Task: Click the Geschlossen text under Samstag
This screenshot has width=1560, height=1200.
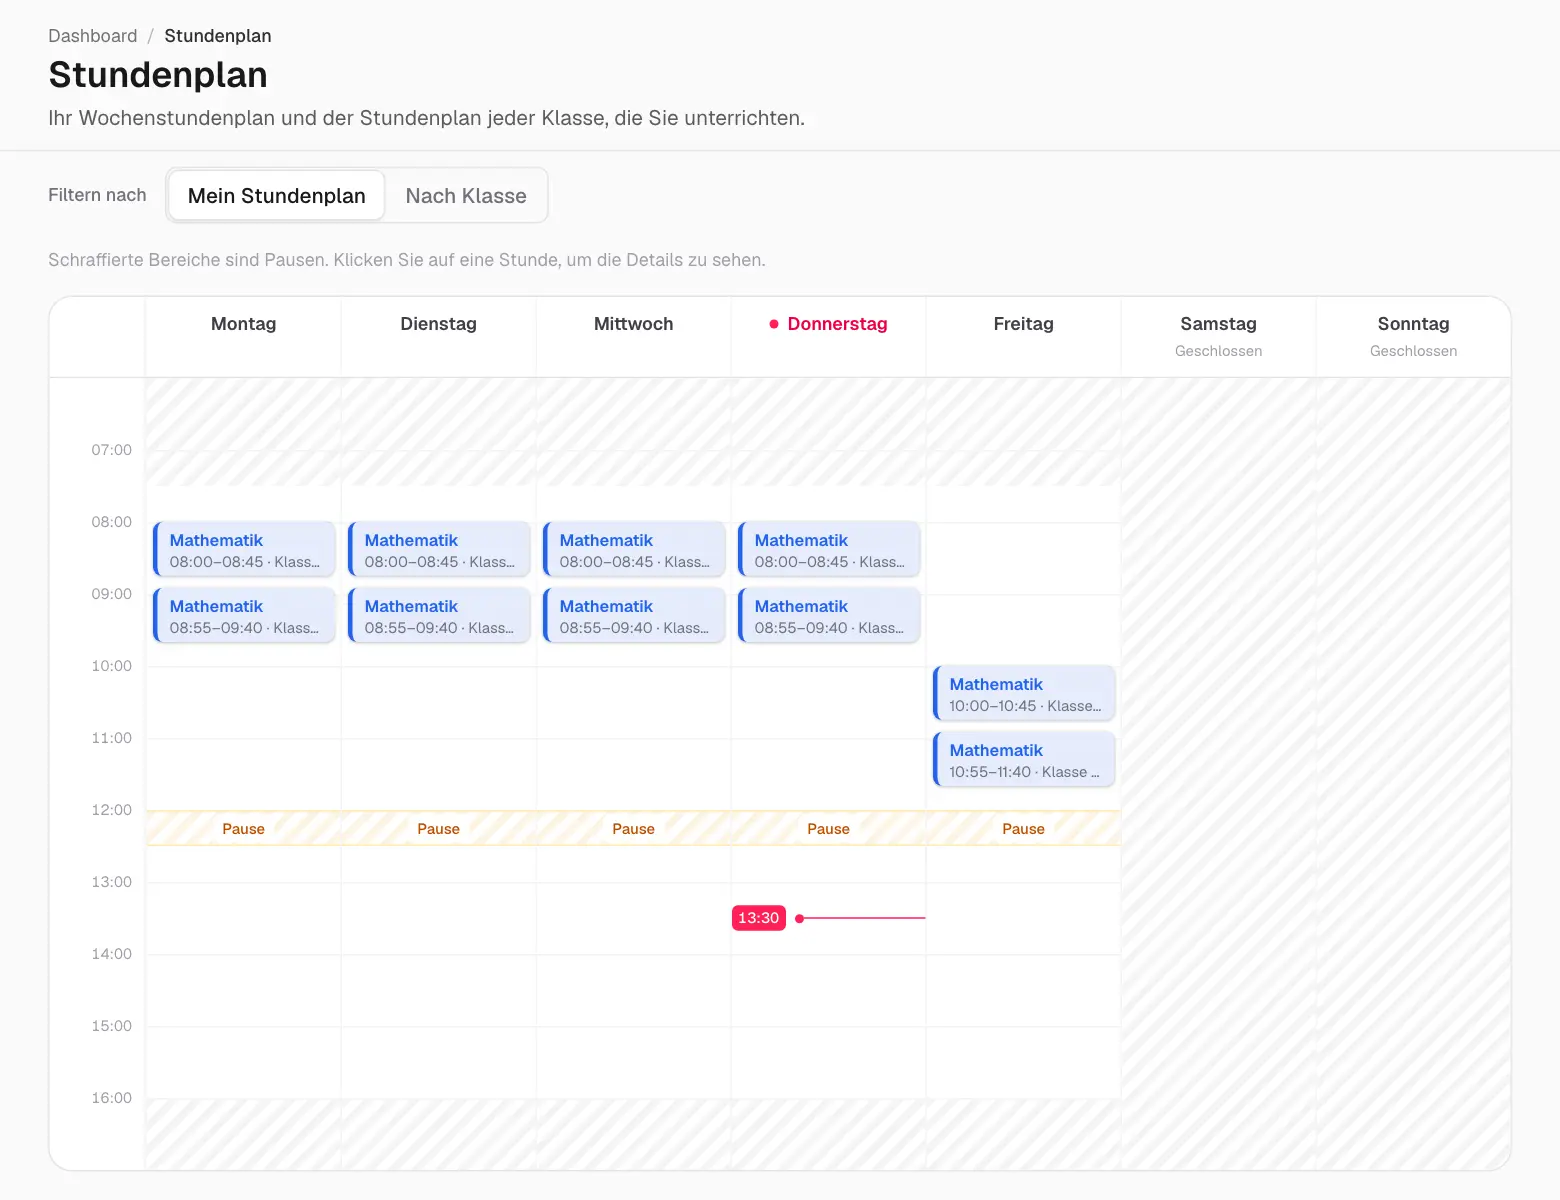Action: click(x=1219, y=351)
